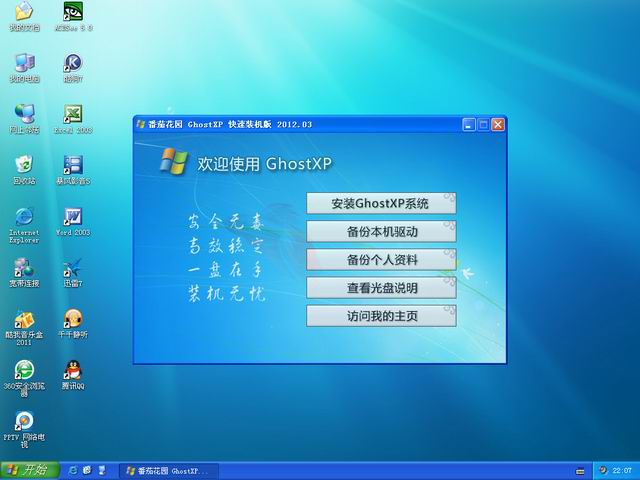Open ACDSee desktop shortcut
Screen dimensions: 640x480
click(x=73, y=13)
